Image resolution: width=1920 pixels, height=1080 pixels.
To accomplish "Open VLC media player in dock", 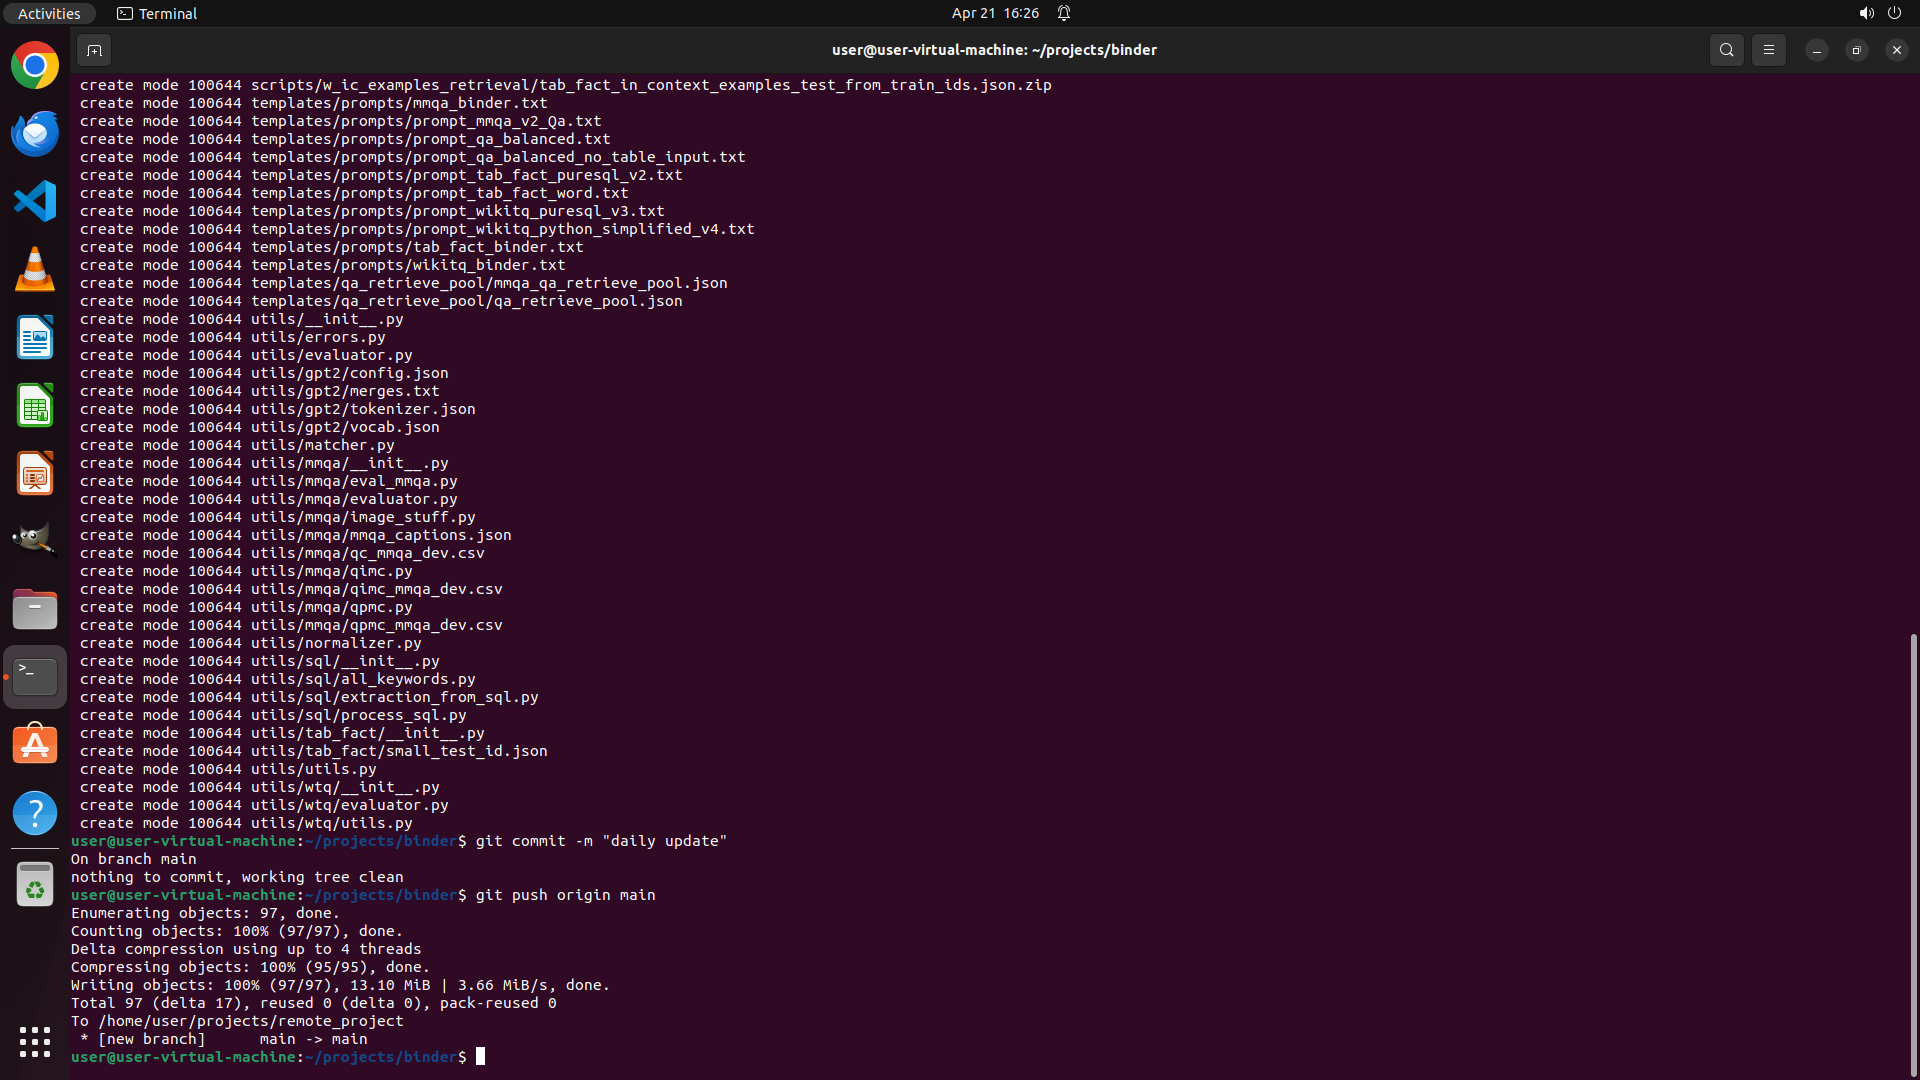I will (35, 269).
